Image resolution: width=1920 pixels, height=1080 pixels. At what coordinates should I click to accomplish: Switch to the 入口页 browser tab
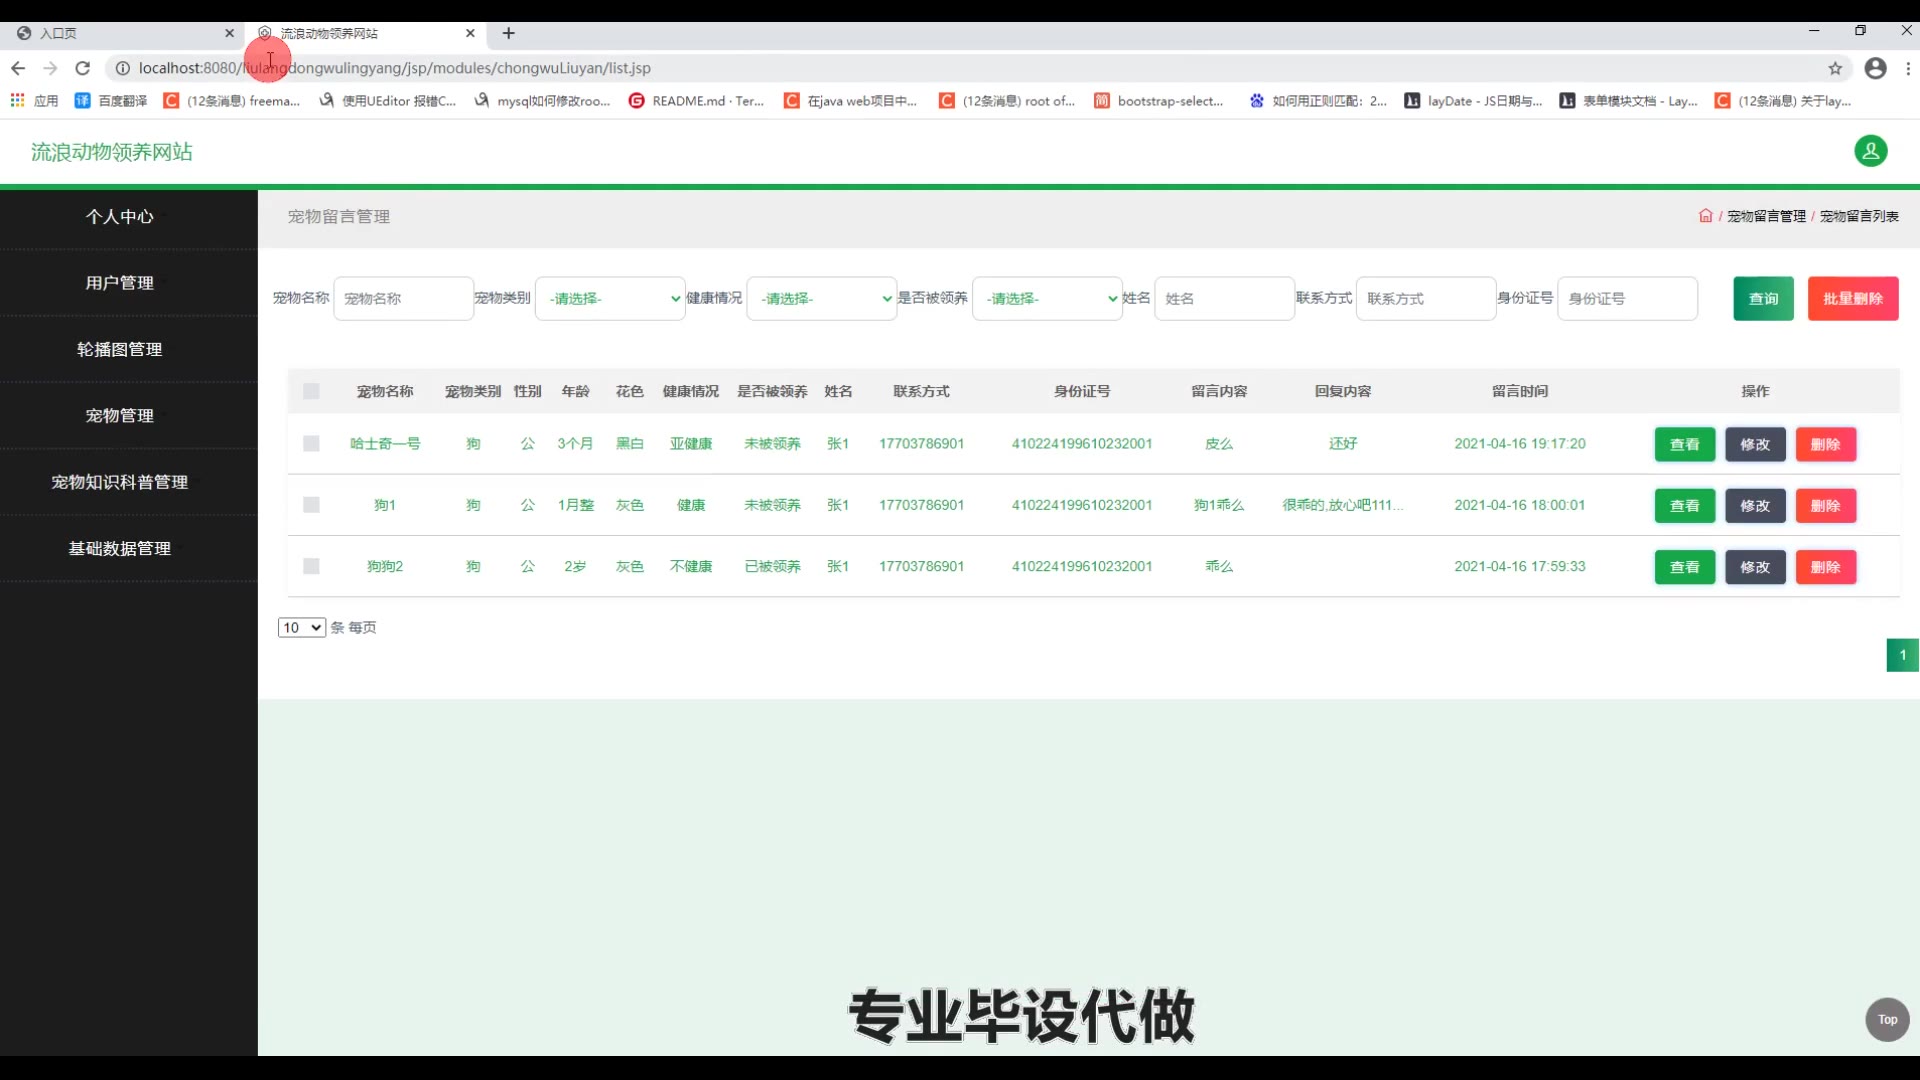click(120, 33)
